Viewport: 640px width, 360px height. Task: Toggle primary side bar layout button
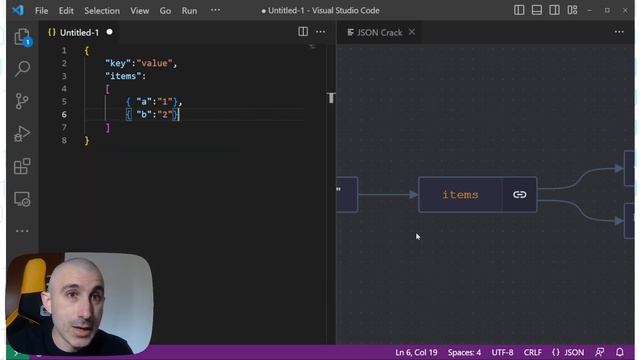pos(519,10)
